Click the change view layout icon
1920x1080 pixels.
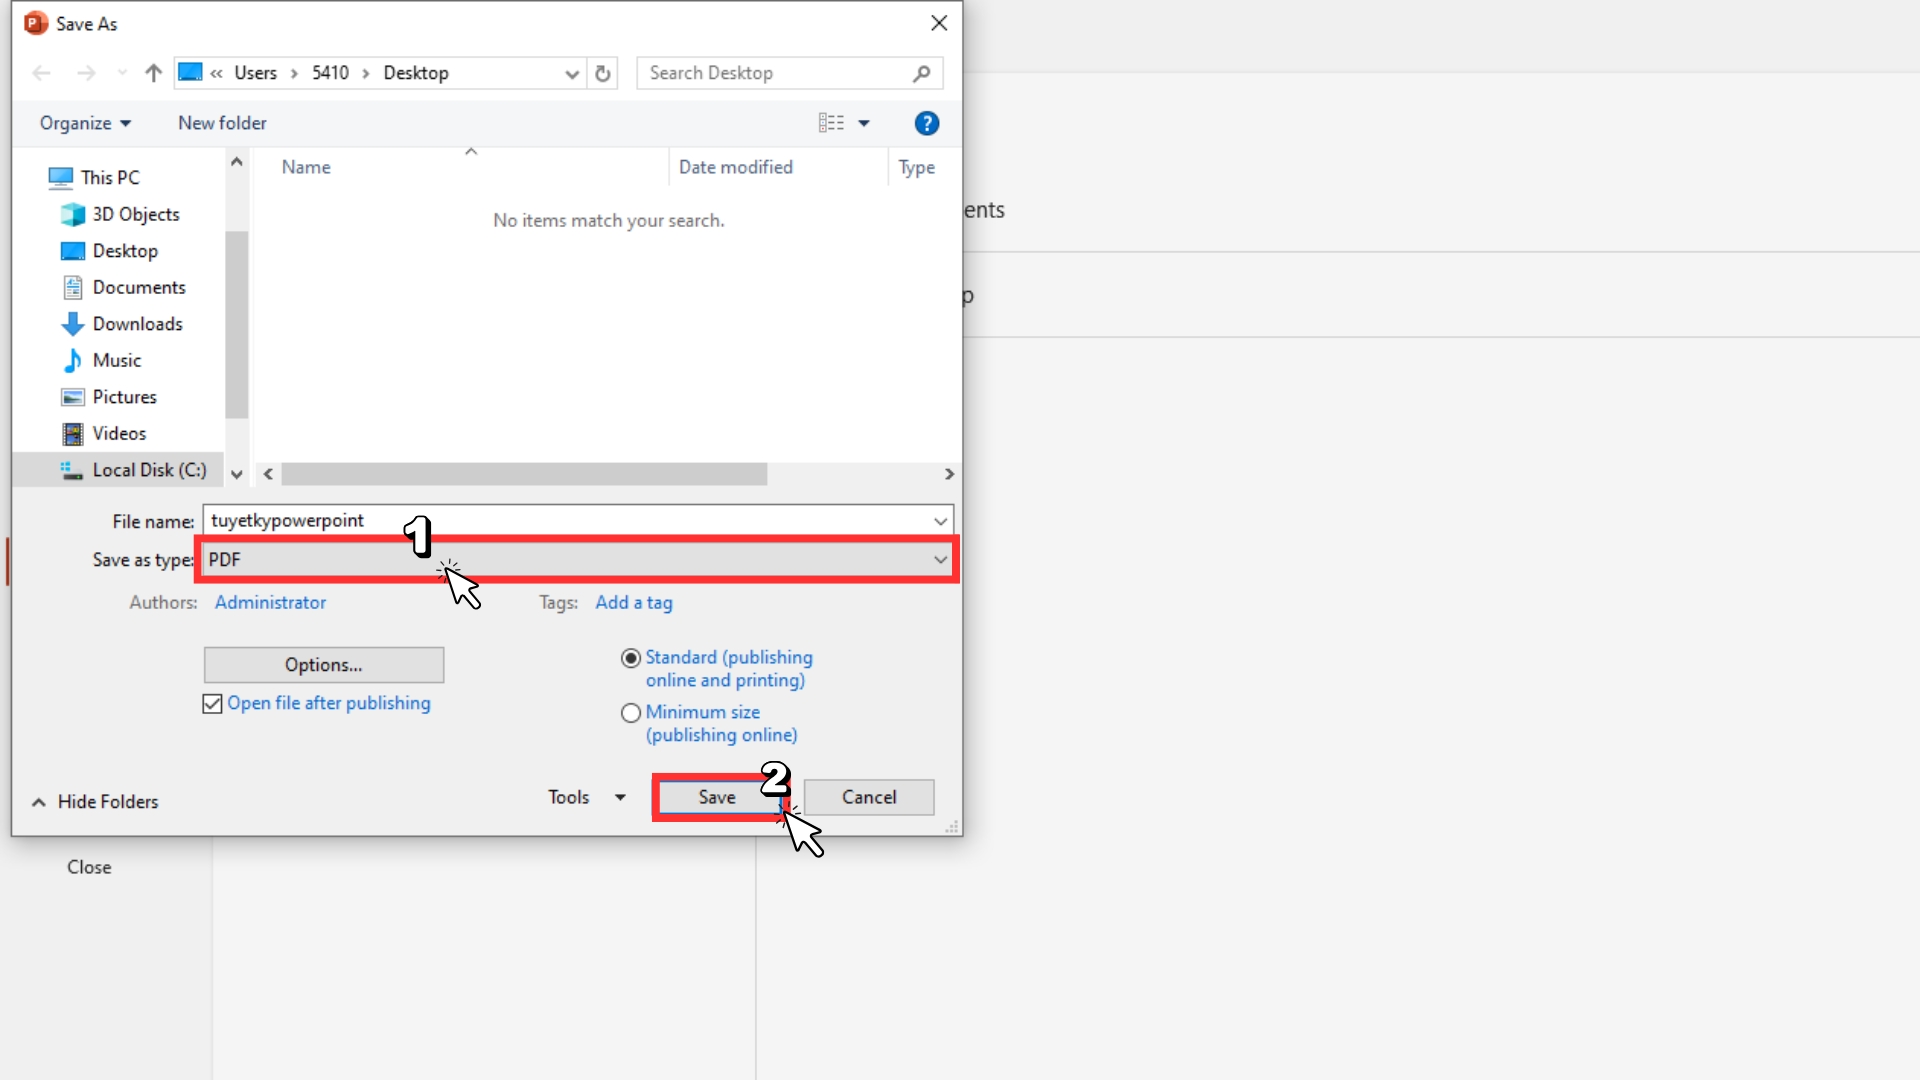tap(831, 123)
